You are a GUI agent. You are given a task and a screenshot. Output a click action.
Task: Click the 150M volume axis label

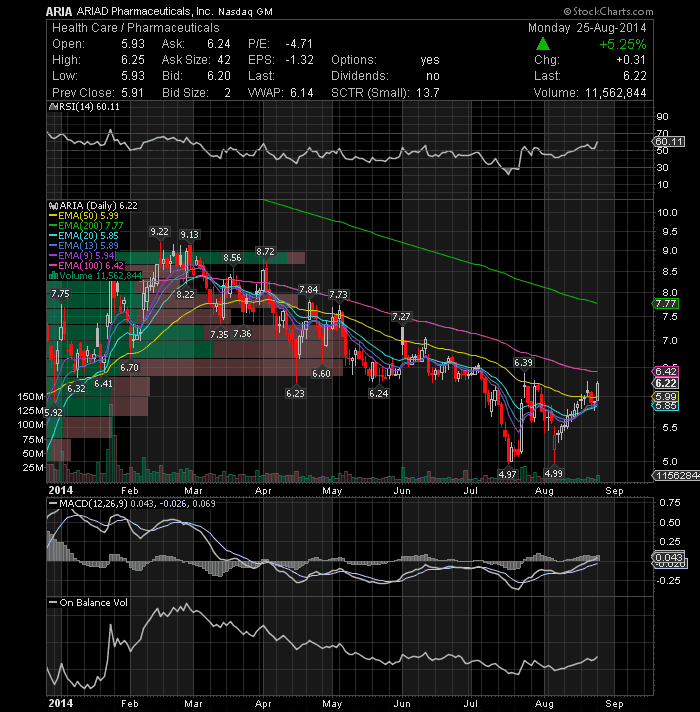[x=30, y=396]
